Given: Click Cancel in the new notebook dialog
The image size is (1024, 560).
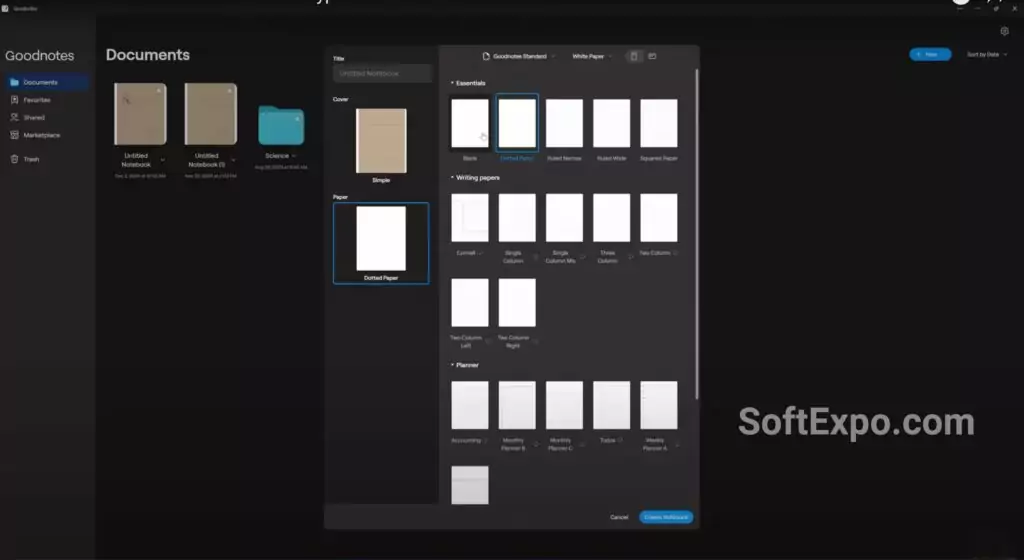Looking at the screenshot, I should pyautogui.click(x=619, y=518).
